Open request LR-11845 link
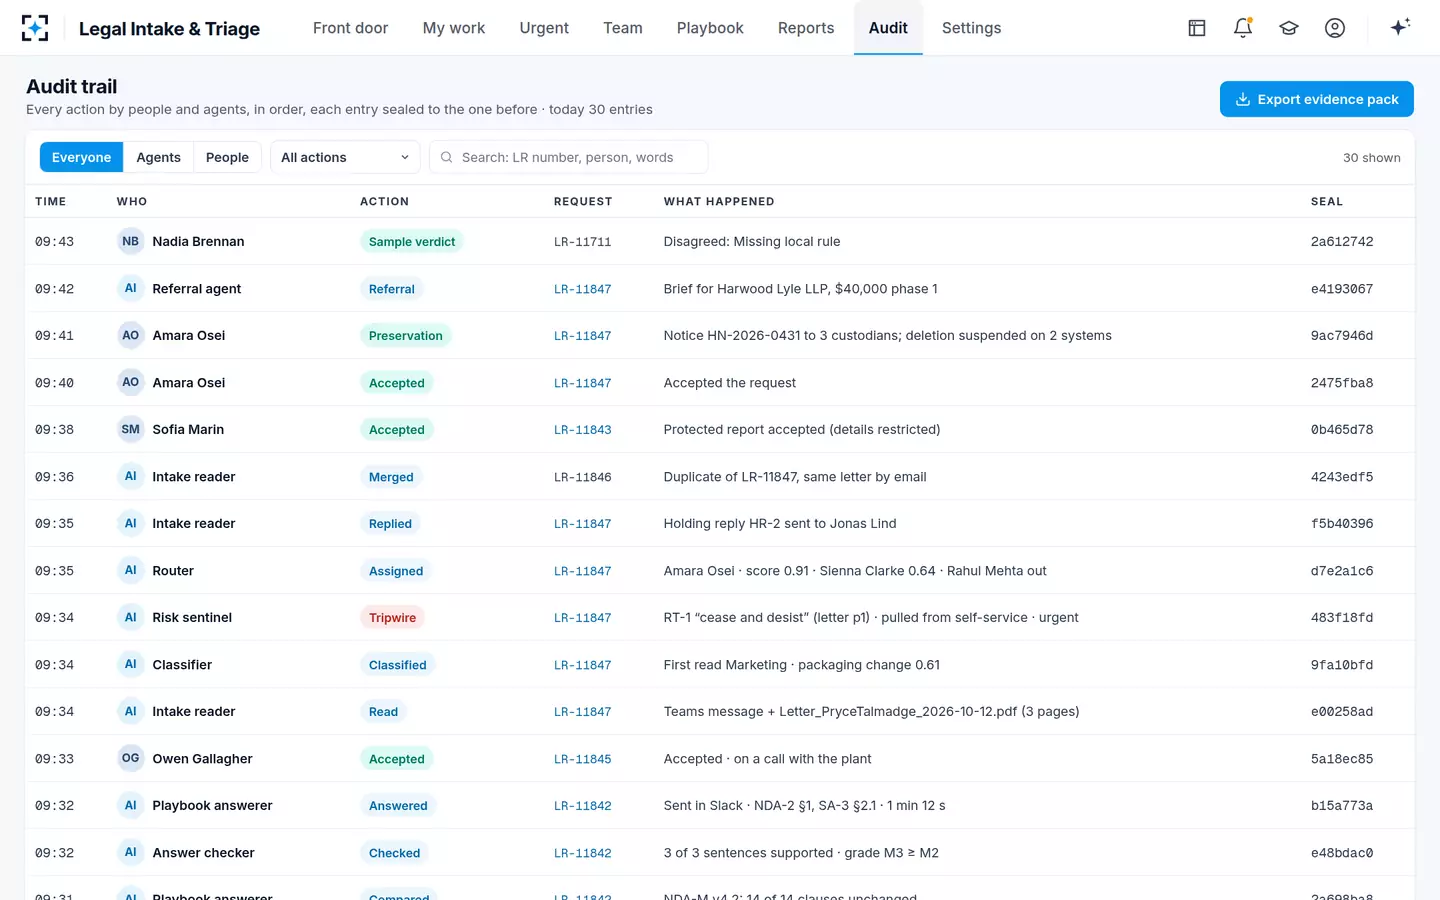The width and height of the screenshot is (1440, 900). point(583,759)
